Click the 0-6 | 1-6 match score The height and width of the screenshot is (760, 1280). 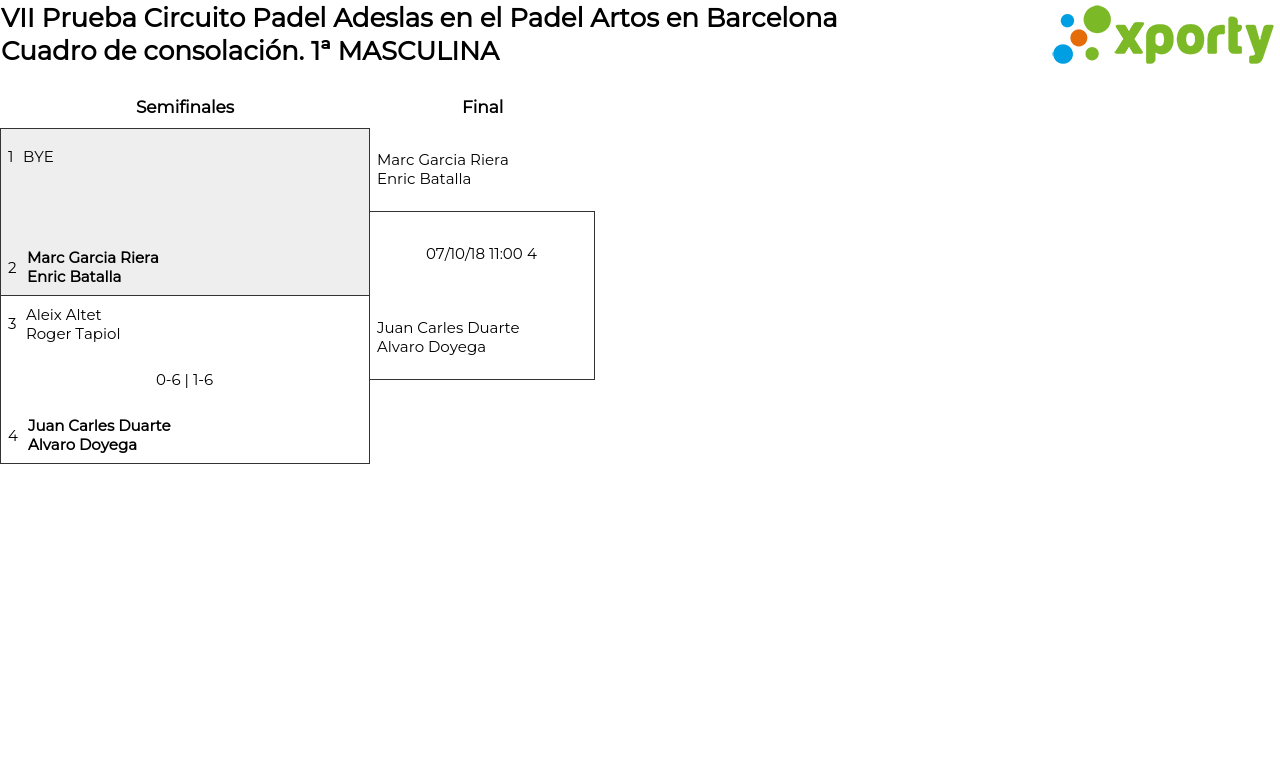(x=185, y=380)
